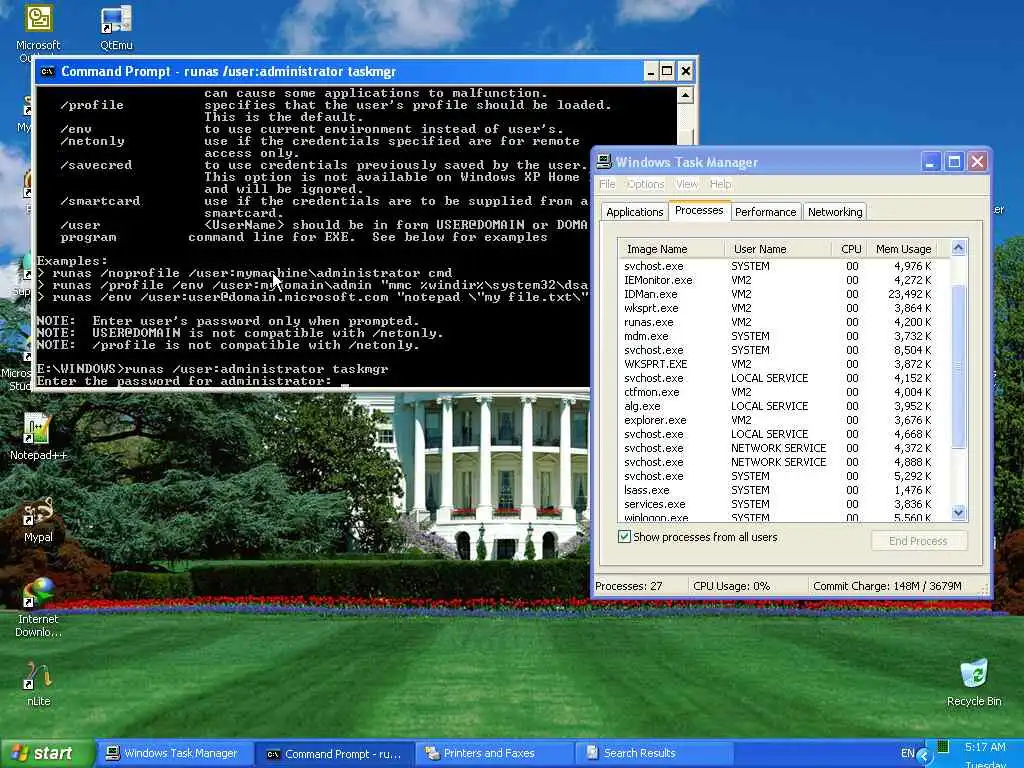Viewport: 1024px width, 768px height.
Task: Click the process list scrollbar thumb
Action: (x=958, y=367)
